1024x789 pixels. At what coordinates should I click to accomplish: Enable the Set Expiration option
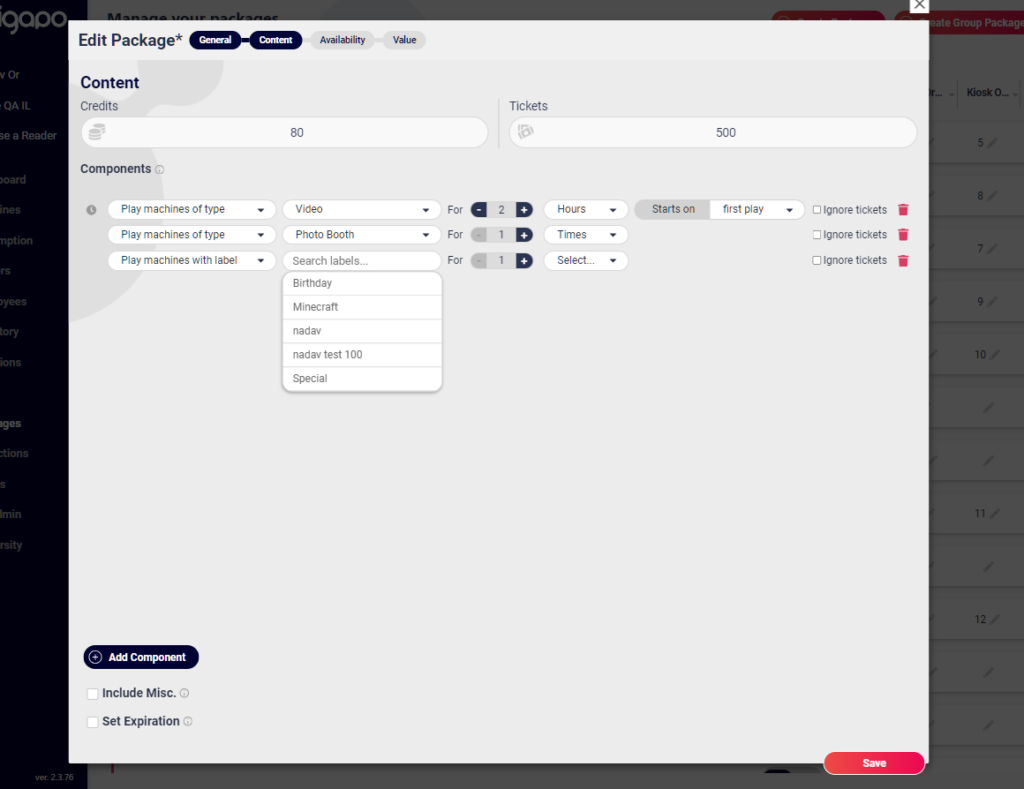click(x=92, y=721)
